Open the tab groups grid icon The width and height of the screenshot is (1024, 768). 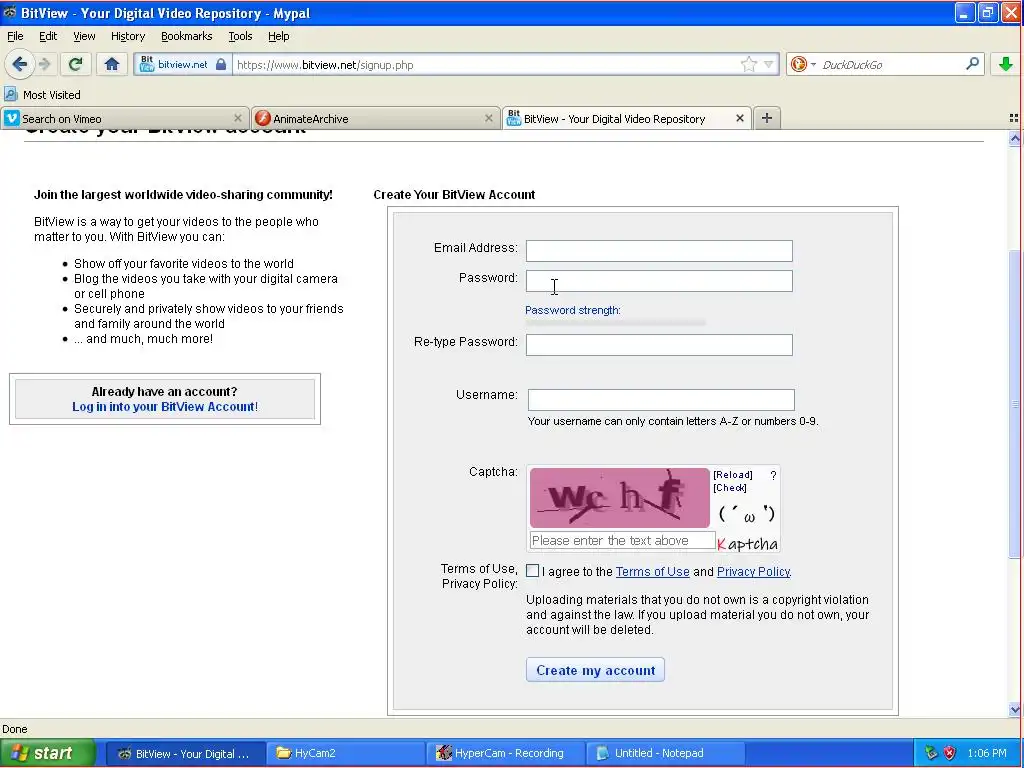1014,118
